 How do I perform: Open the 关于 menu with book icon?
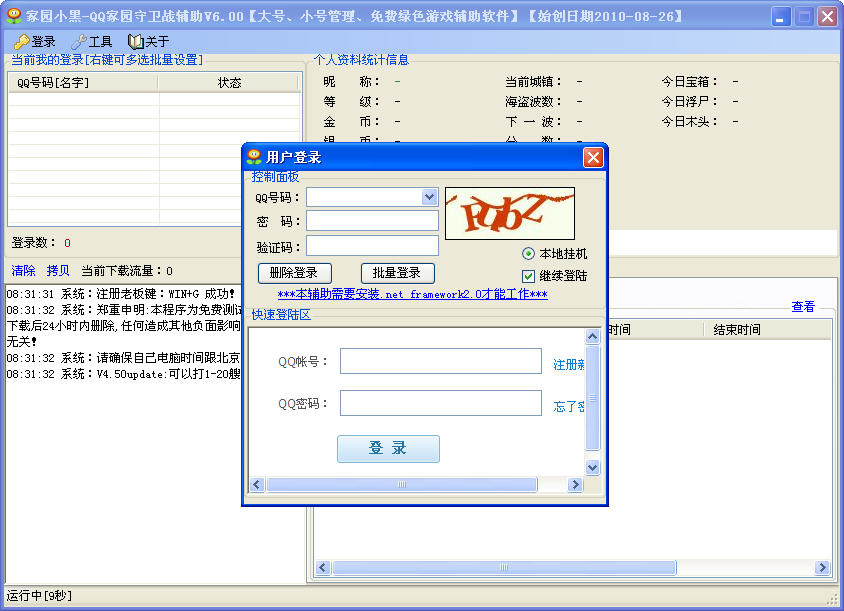[x=149, y=41]
